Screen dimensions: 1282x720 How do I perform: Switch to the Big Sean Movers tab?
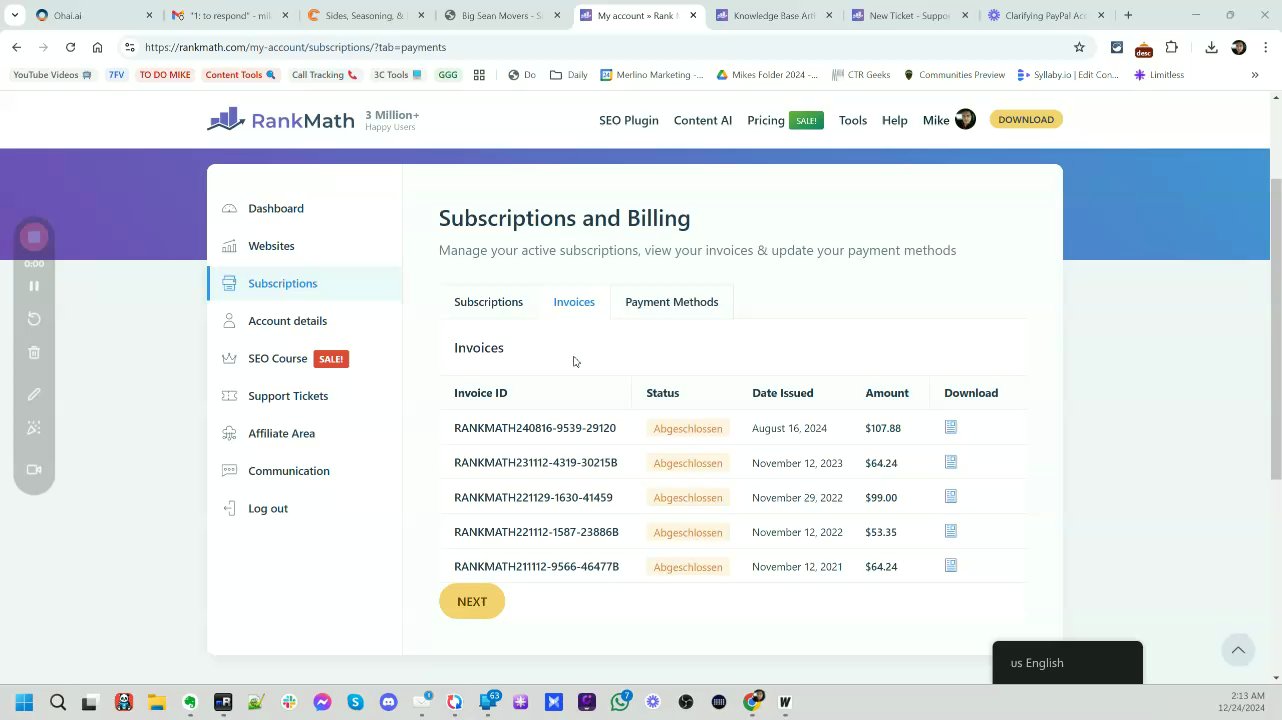point(503,15)
